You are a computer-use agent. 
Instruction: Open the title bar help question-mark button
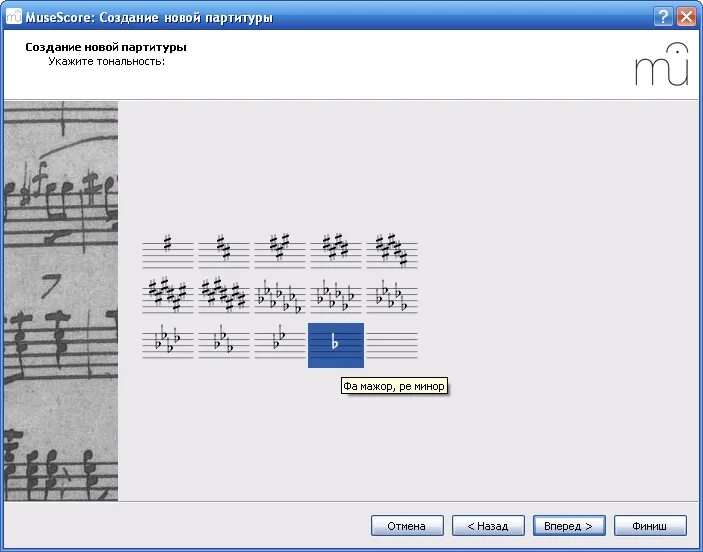tap(664, 17)
